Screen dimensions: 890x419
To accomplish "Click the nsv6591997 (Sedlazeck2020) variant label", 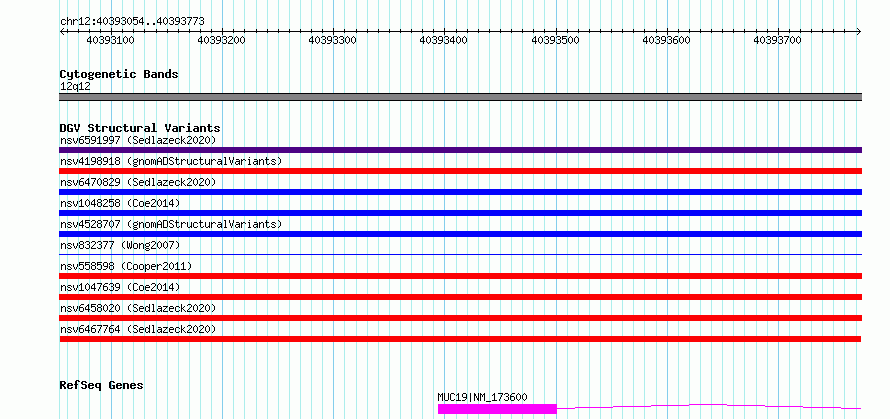I will point(138,140).
